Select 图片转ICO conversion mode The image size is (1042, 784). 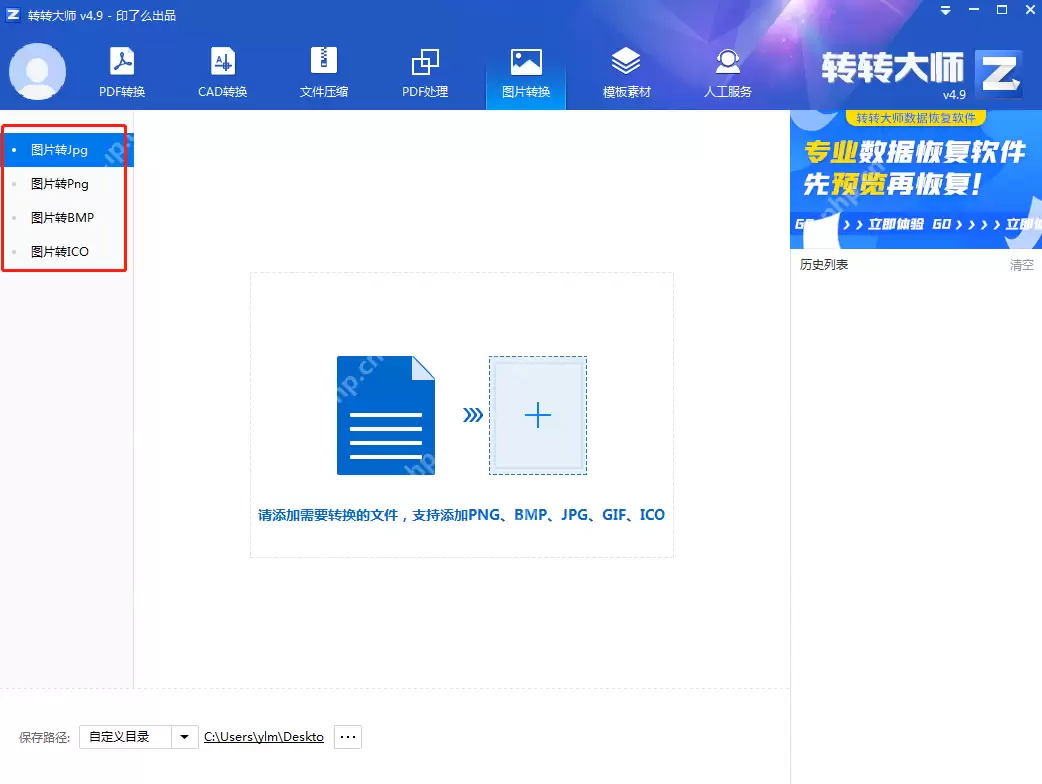pos(62,251)
